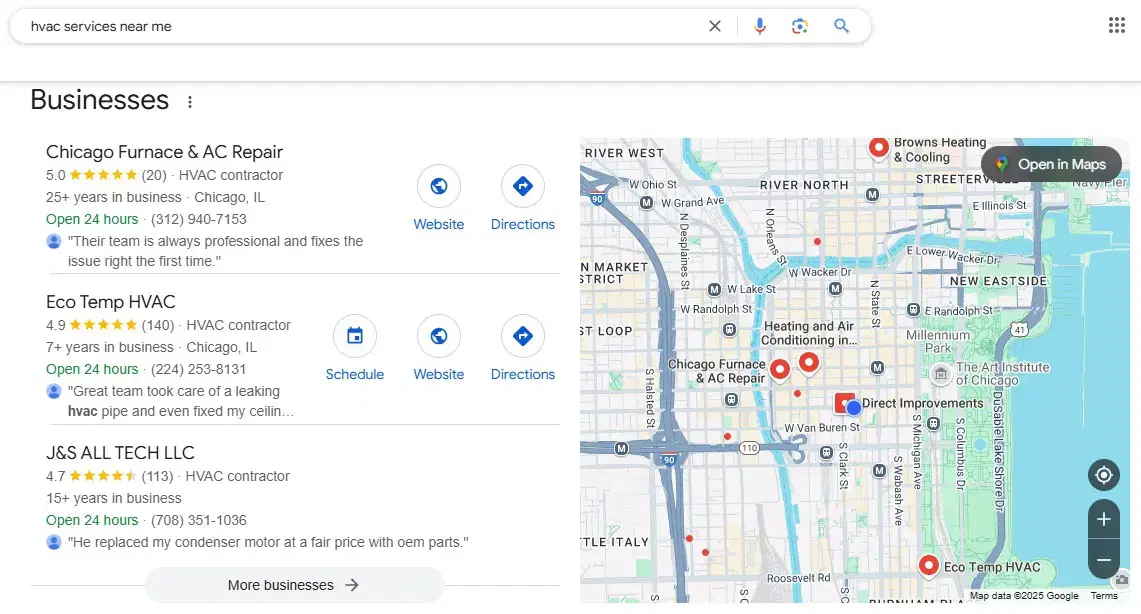
Task: Center map on my location
Action: click(1104, 475)
